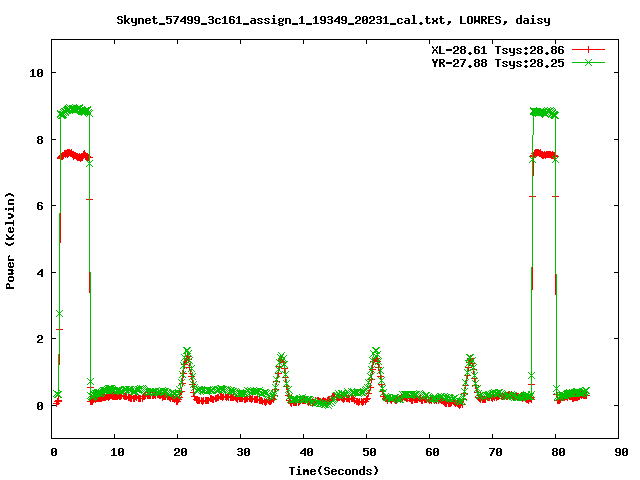Click the green peak near 51 seconds

click(x=376, y=351)
